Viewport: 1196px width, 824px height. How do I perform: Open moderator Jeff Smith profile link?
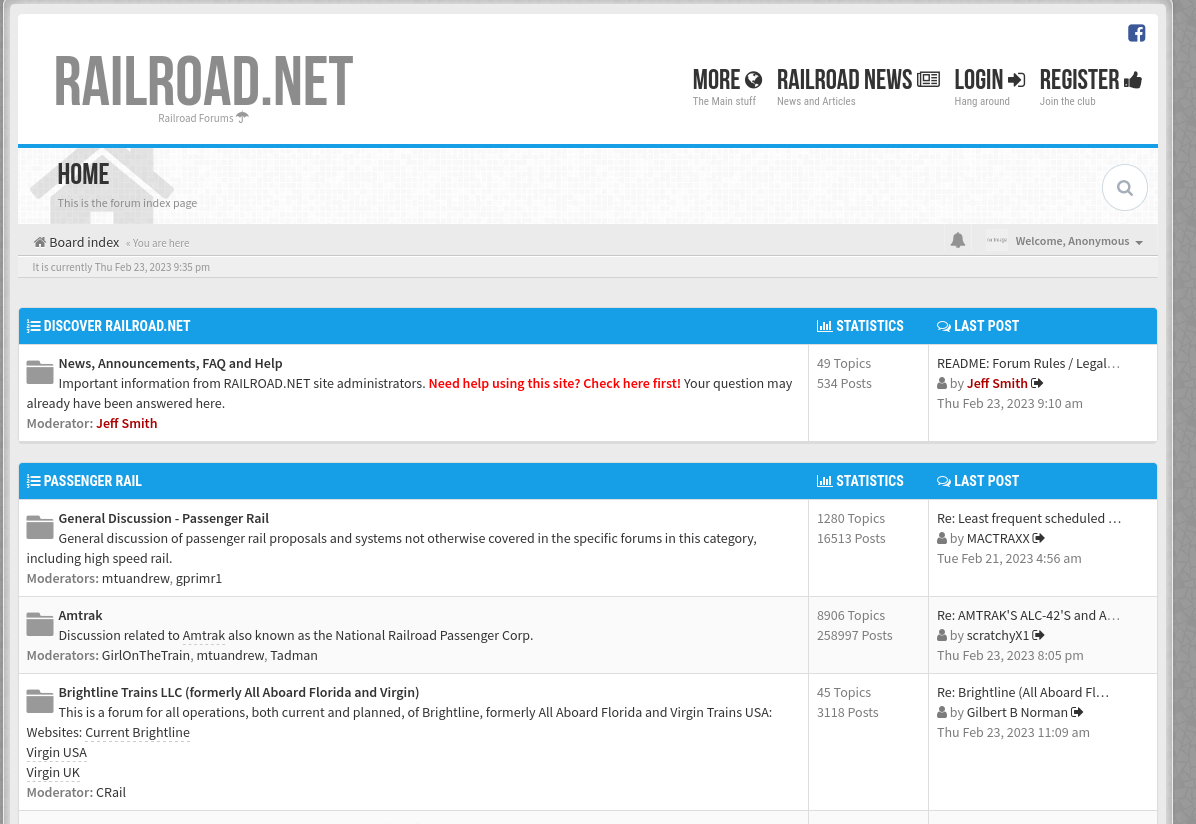coord(127,423)
